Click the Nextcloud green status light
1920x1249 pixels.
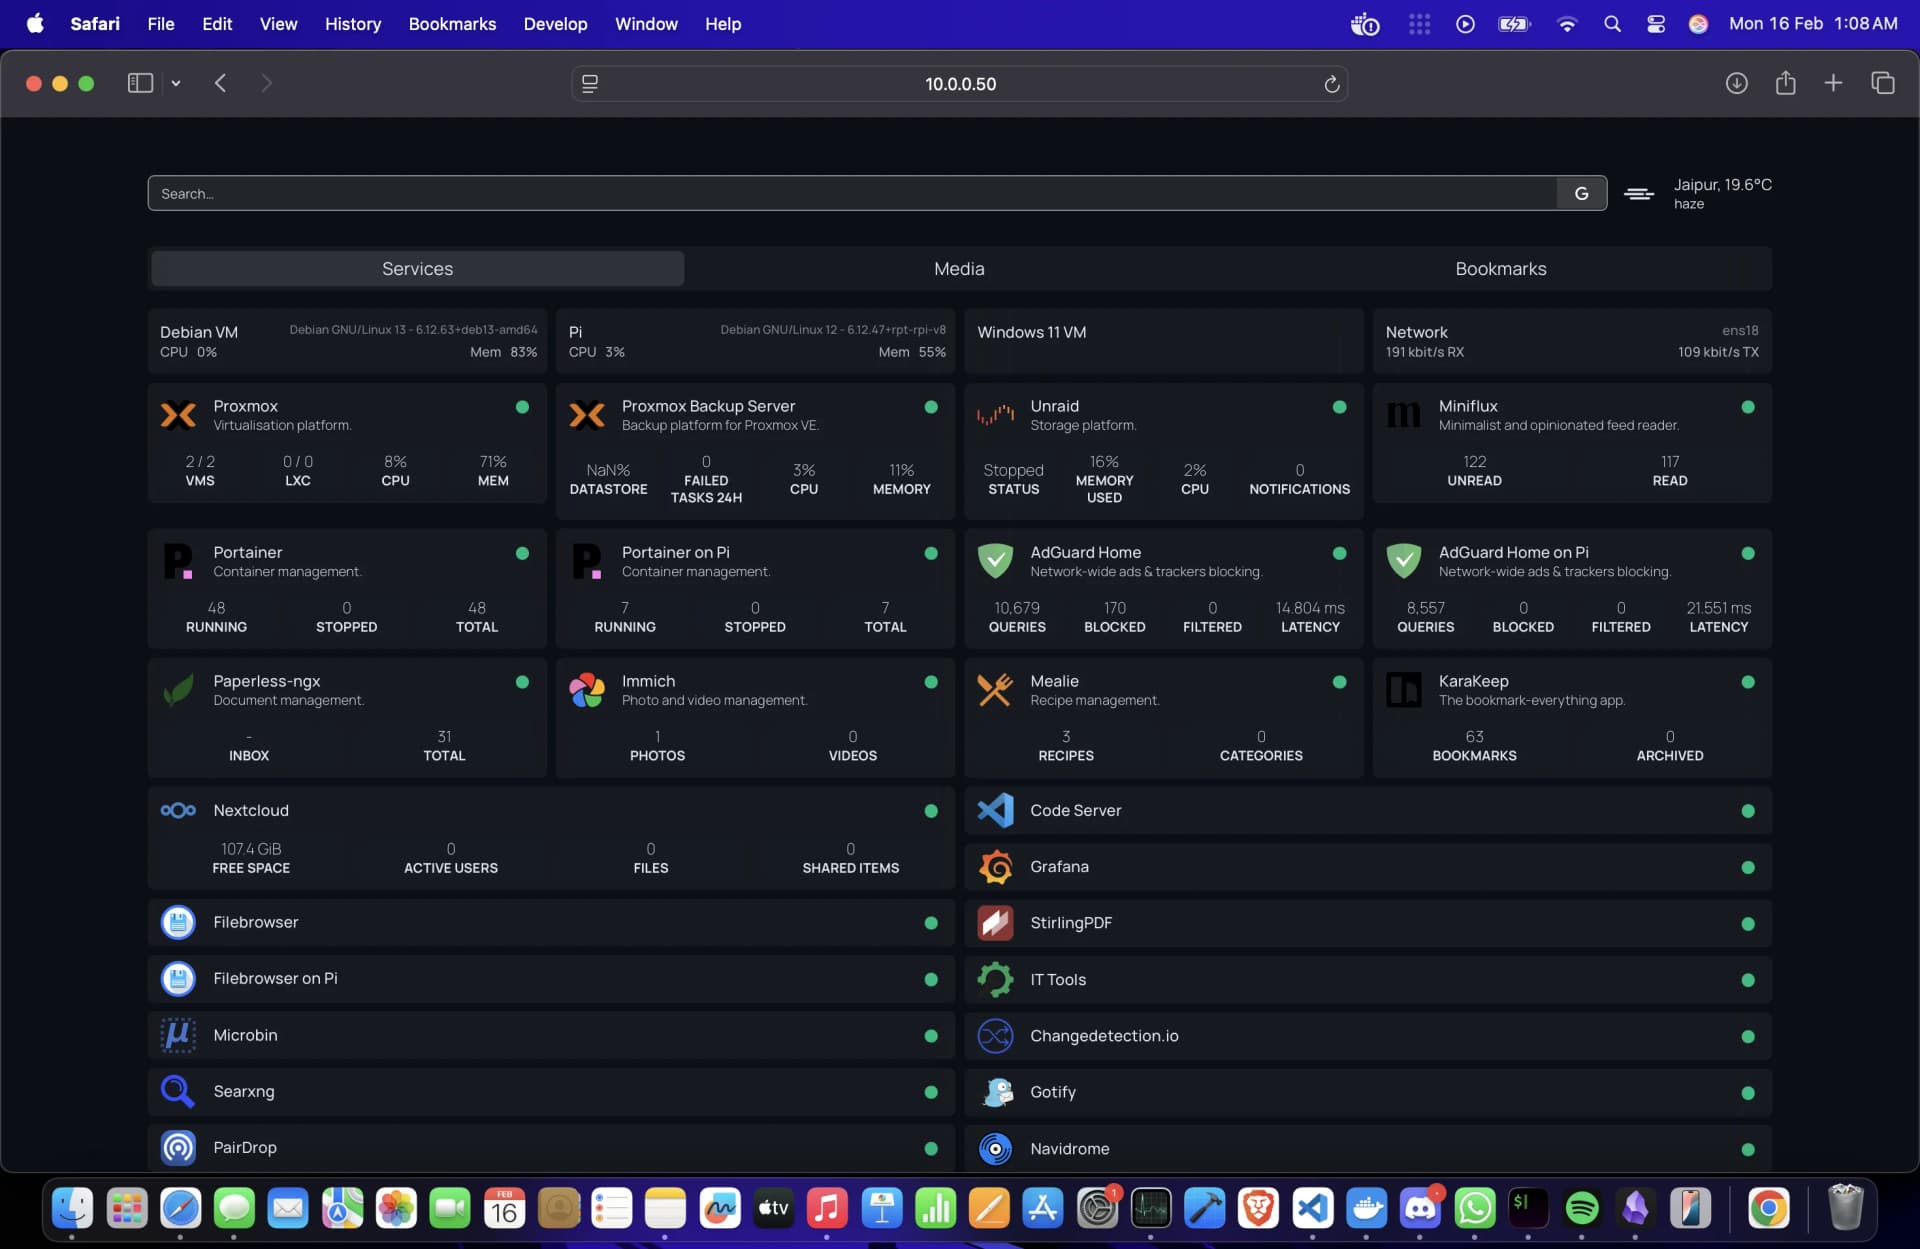(930, 811)
